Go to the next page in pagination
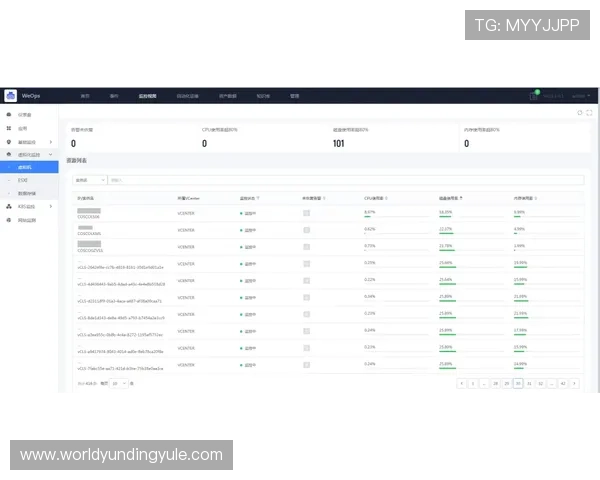This screenshot has height=480, width=600. pyautogui.click(x=576, y=383)
